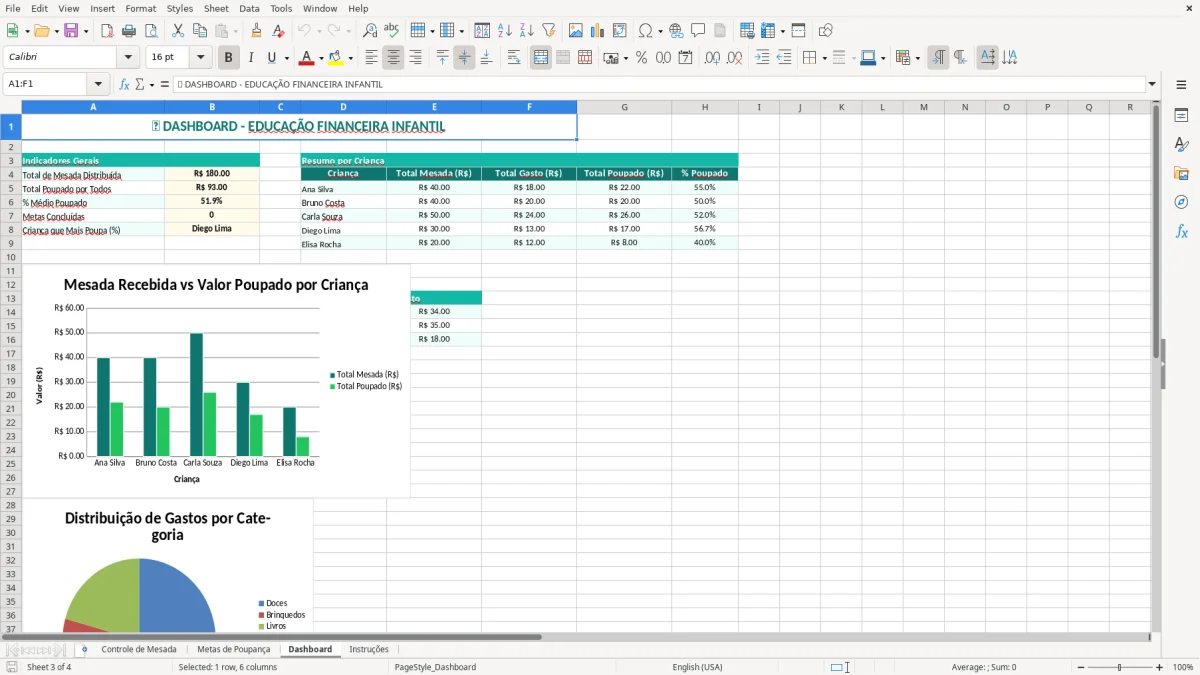Click Font Color red A swatch
The image size is (1200, 675).
(307, 58)
